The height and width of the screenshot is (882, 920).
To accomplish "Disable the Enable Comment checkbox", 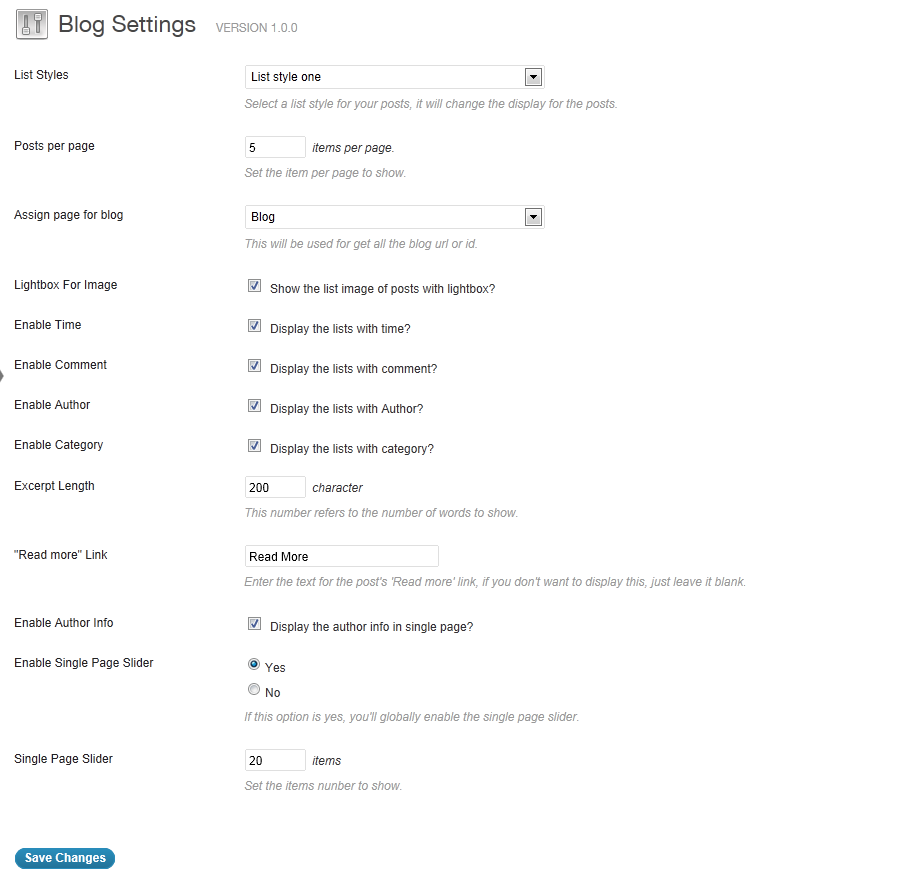I will coord(254,366).
